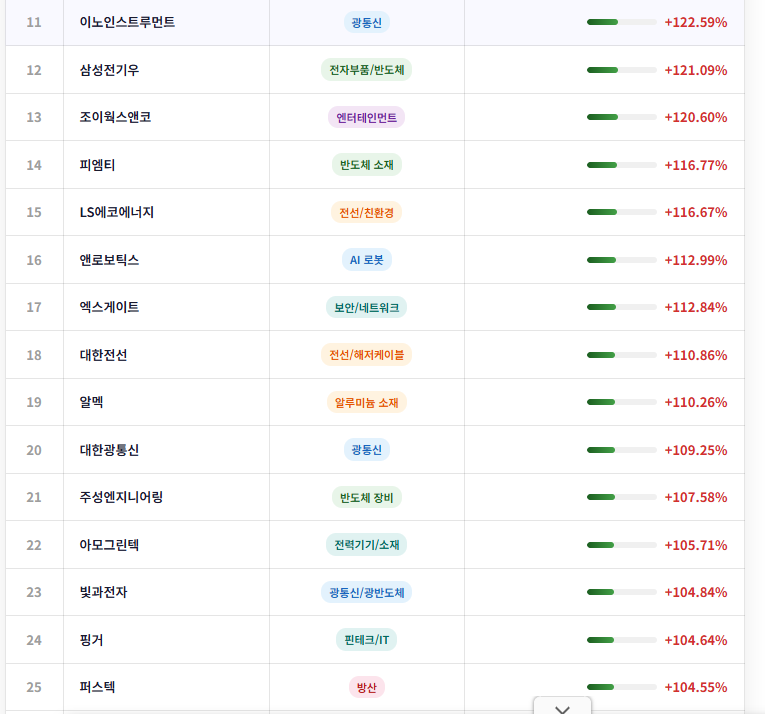This screenshot has height=714, width=765.
Task: Click the +121.09% return value
Action: [x=696, y=70]
